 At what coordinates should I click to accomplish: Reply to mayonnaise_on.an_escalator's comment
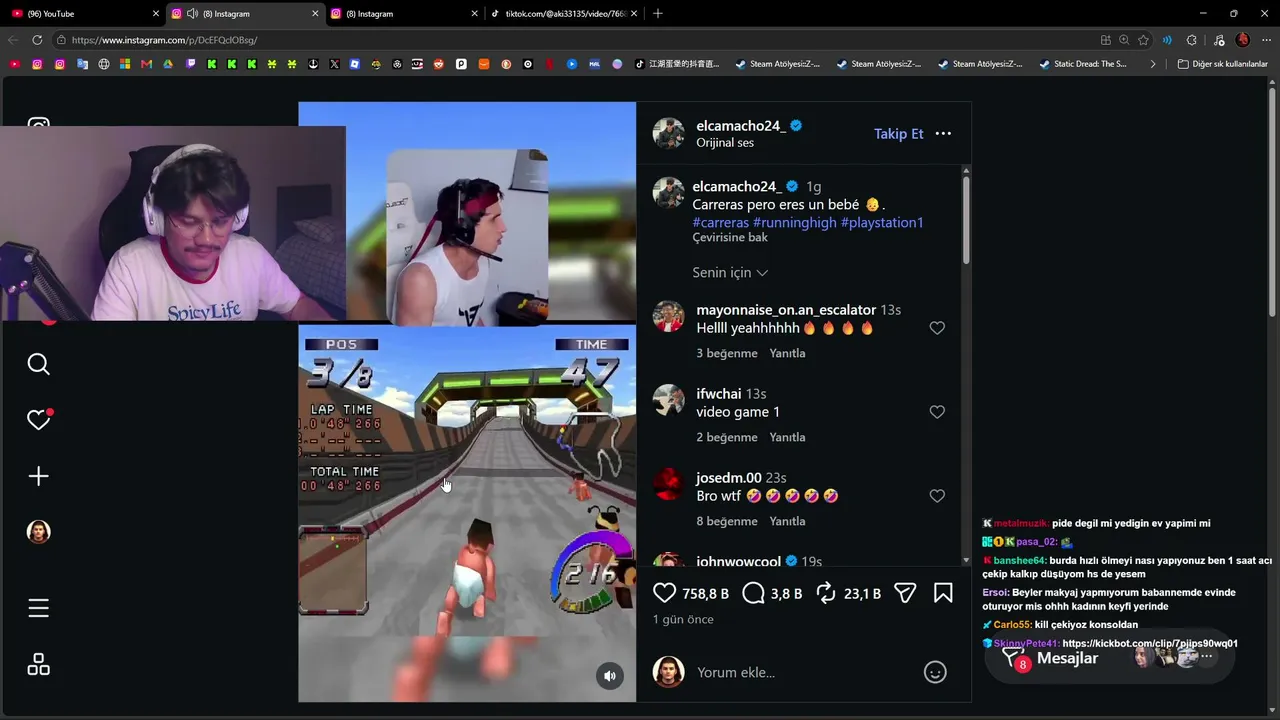(787, 353)
